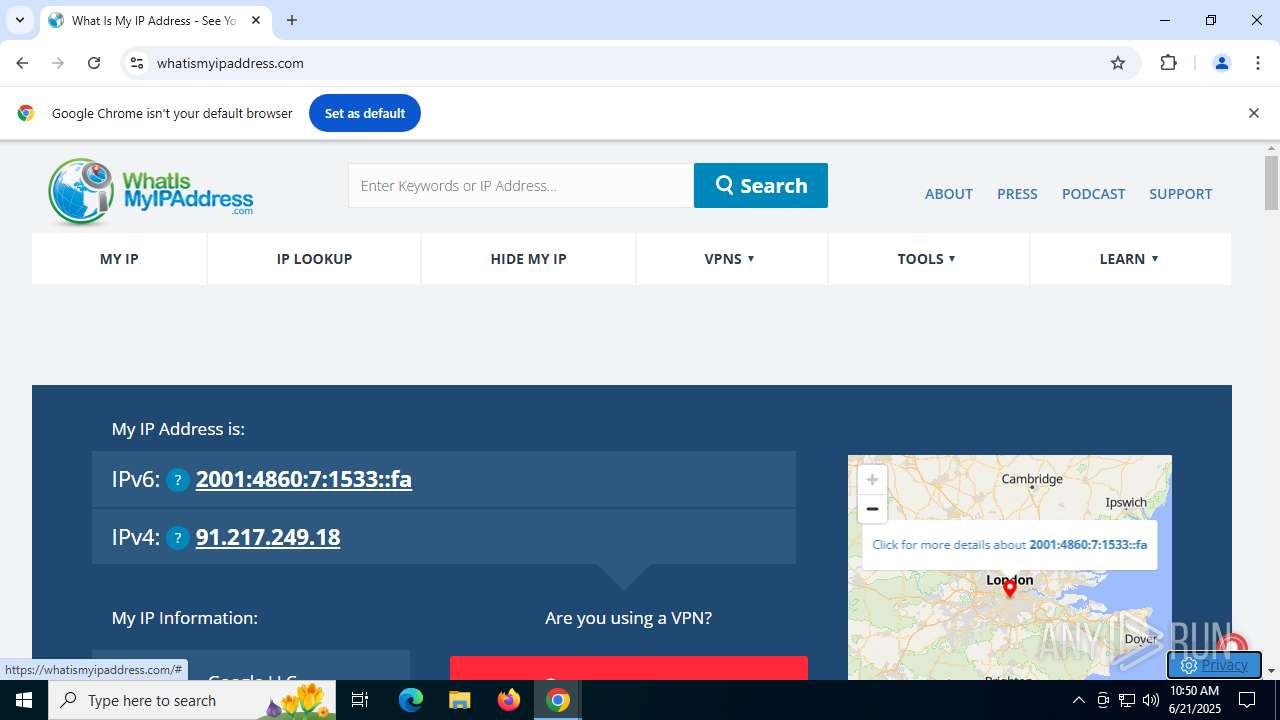Click map popup link for more details
The width and height of the screenshot is (1280, 720).
pyautogui.click(x=1009, y=545)
